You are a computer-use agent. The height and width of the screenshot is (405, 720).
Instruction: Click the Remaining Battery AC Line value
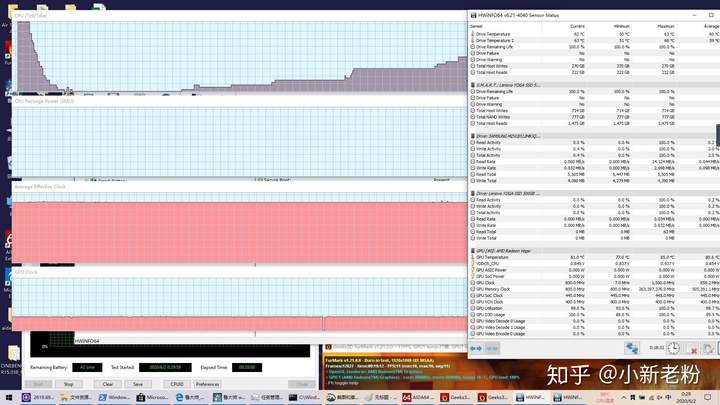(x=87, y=367)
